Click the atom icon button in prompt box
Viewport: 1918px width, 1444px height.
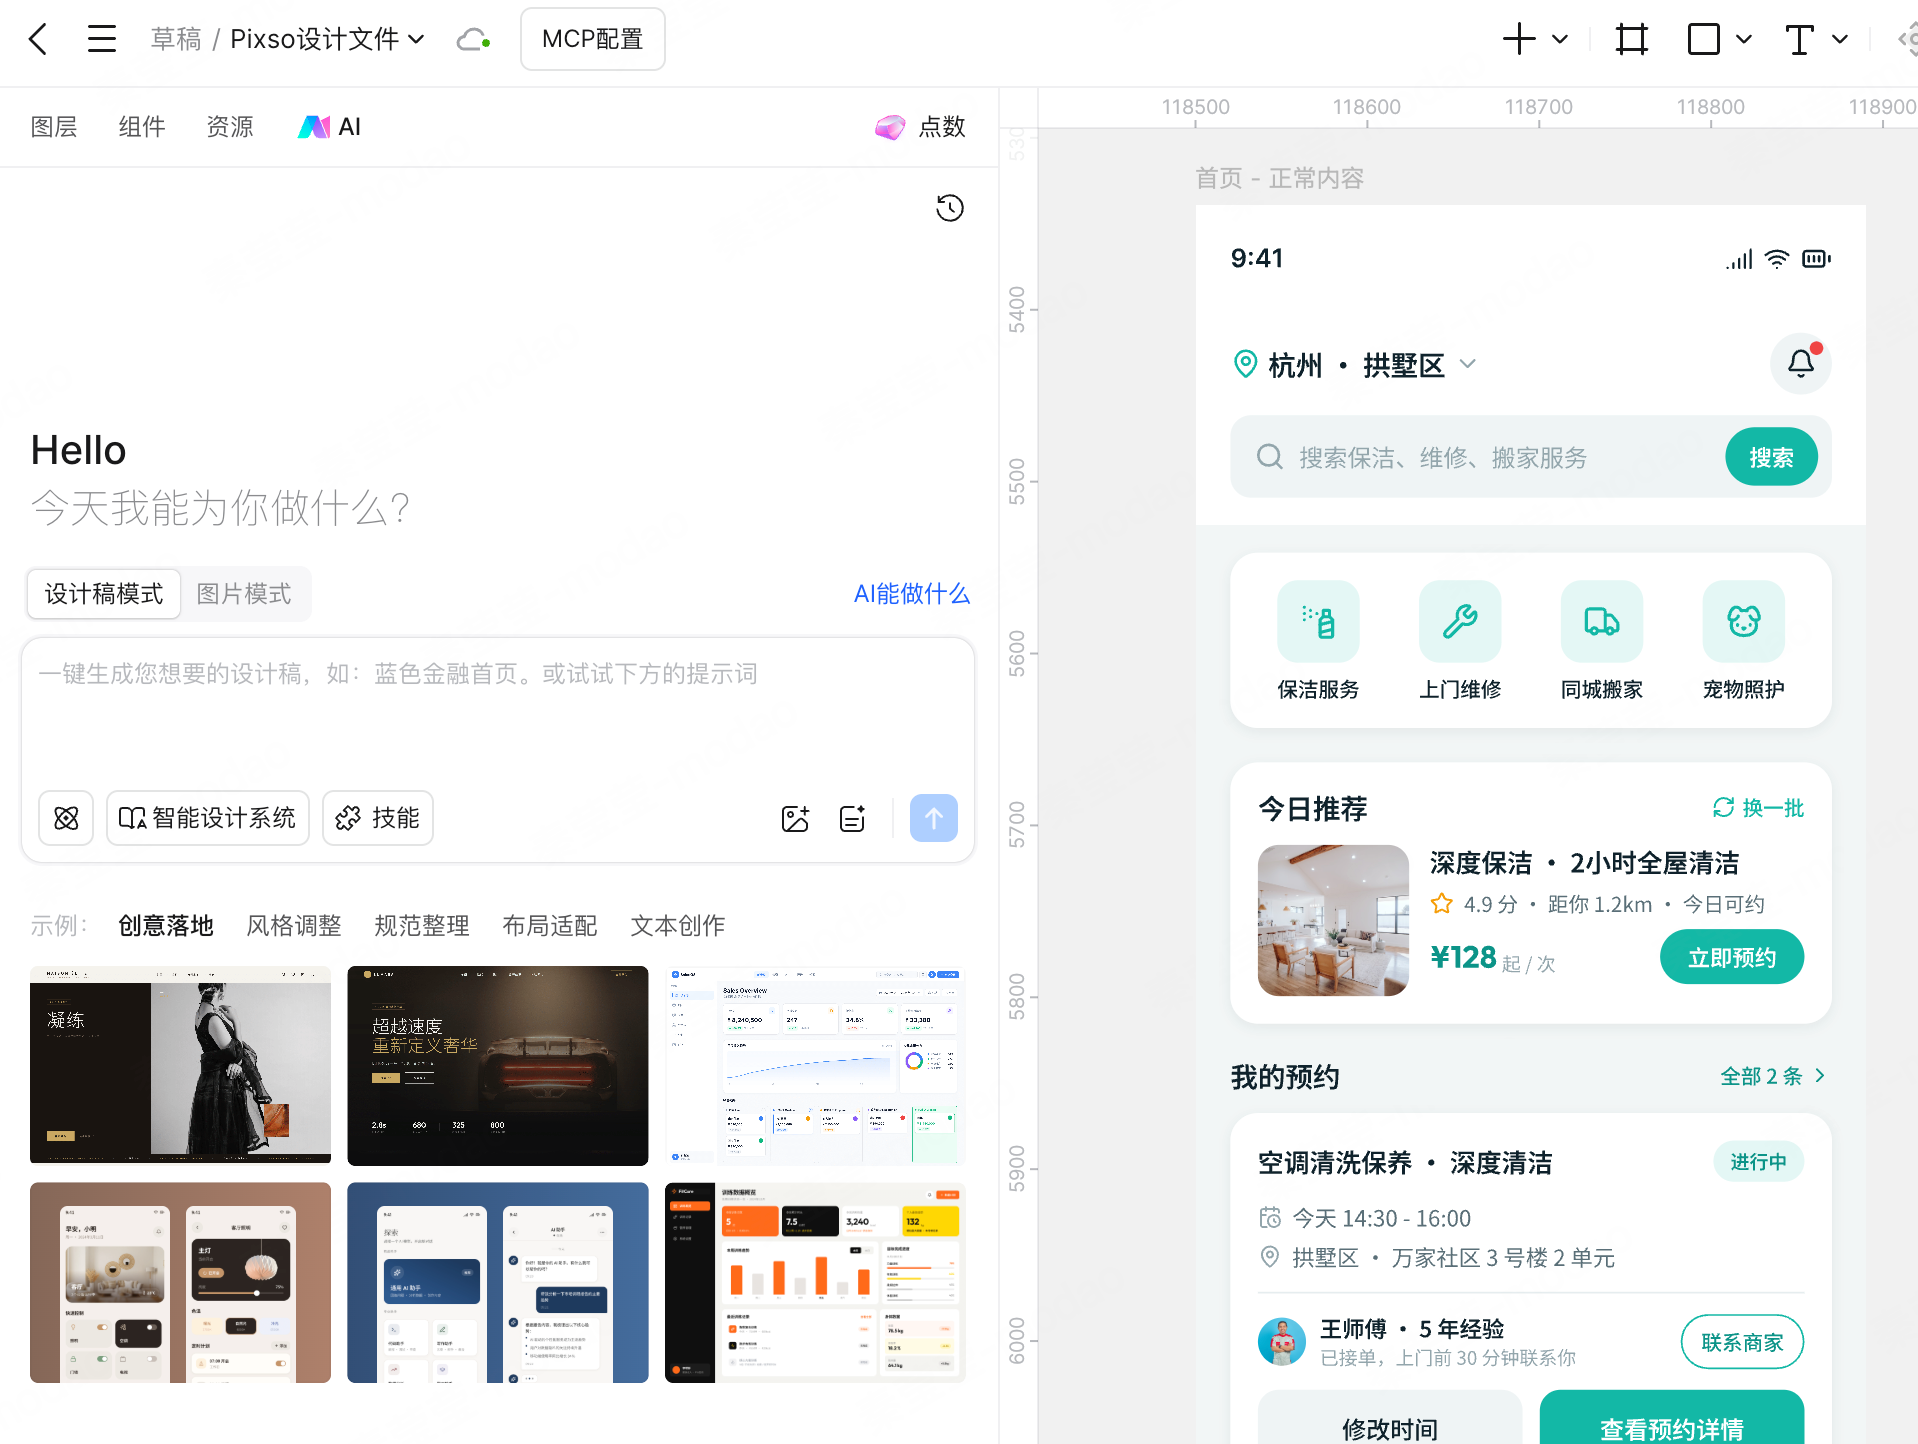66,818
